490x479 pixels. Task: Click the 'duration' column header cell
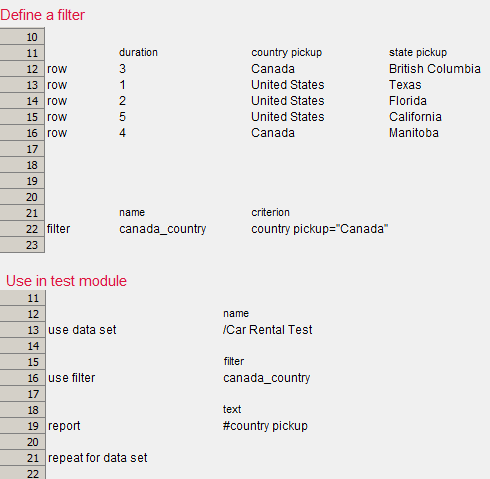coord(138,52)
